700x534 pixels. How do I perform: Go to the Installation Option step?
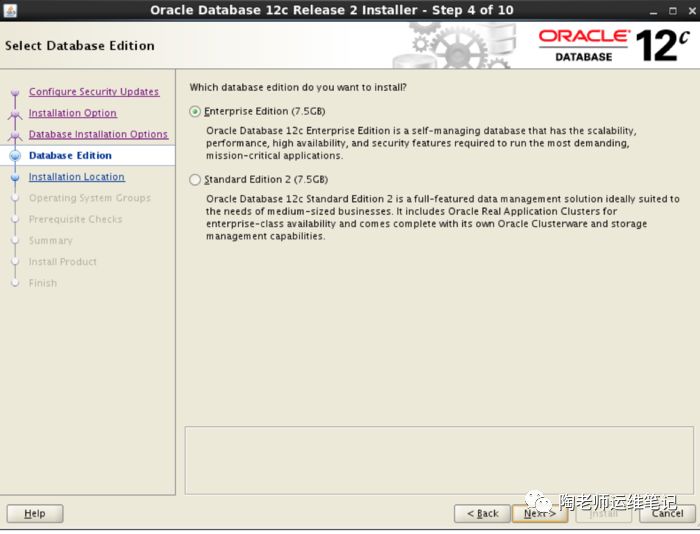coord(73,113)
